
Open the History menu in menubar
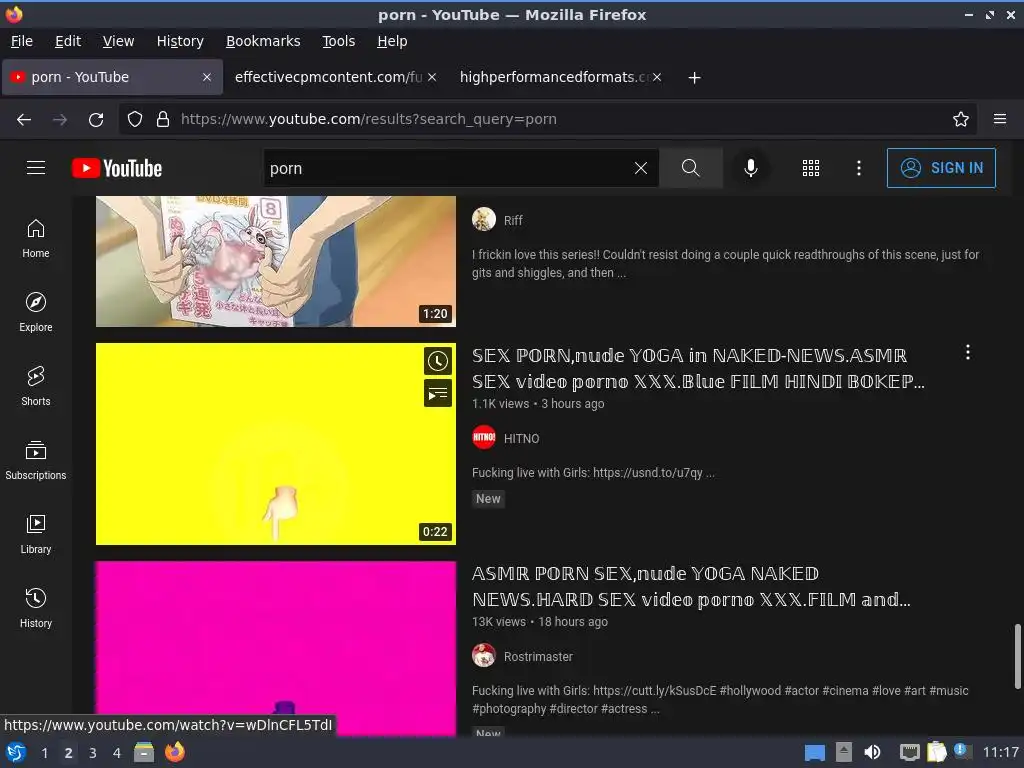point(180,41)
